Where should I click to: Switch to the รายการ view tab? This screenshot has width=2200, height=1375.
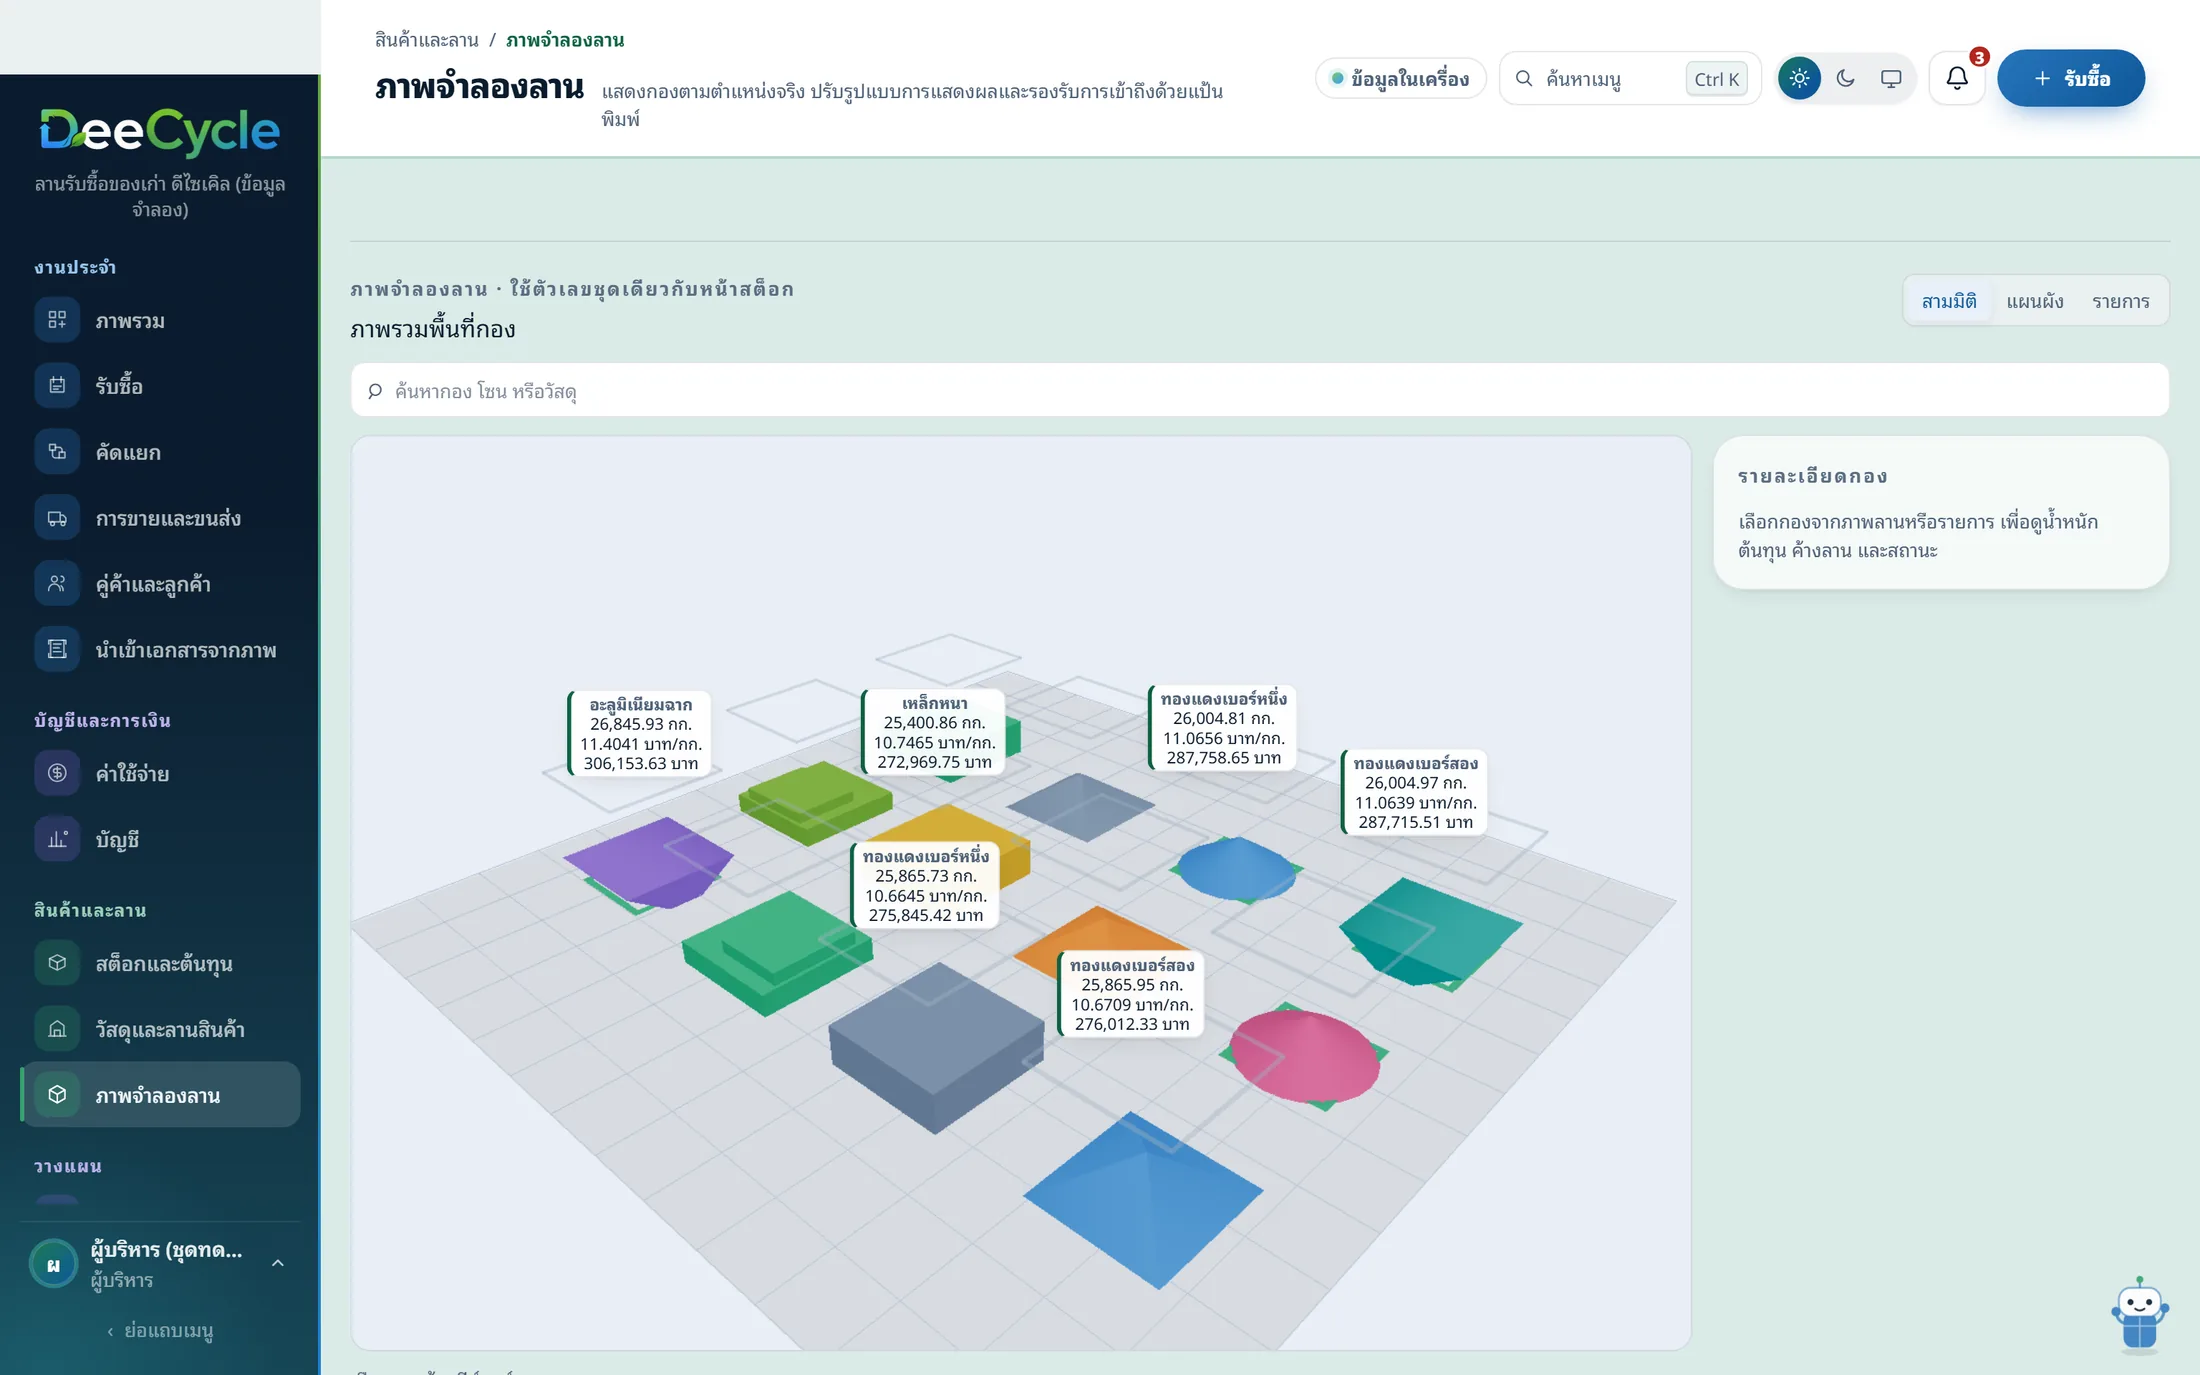coord(2121,301)
